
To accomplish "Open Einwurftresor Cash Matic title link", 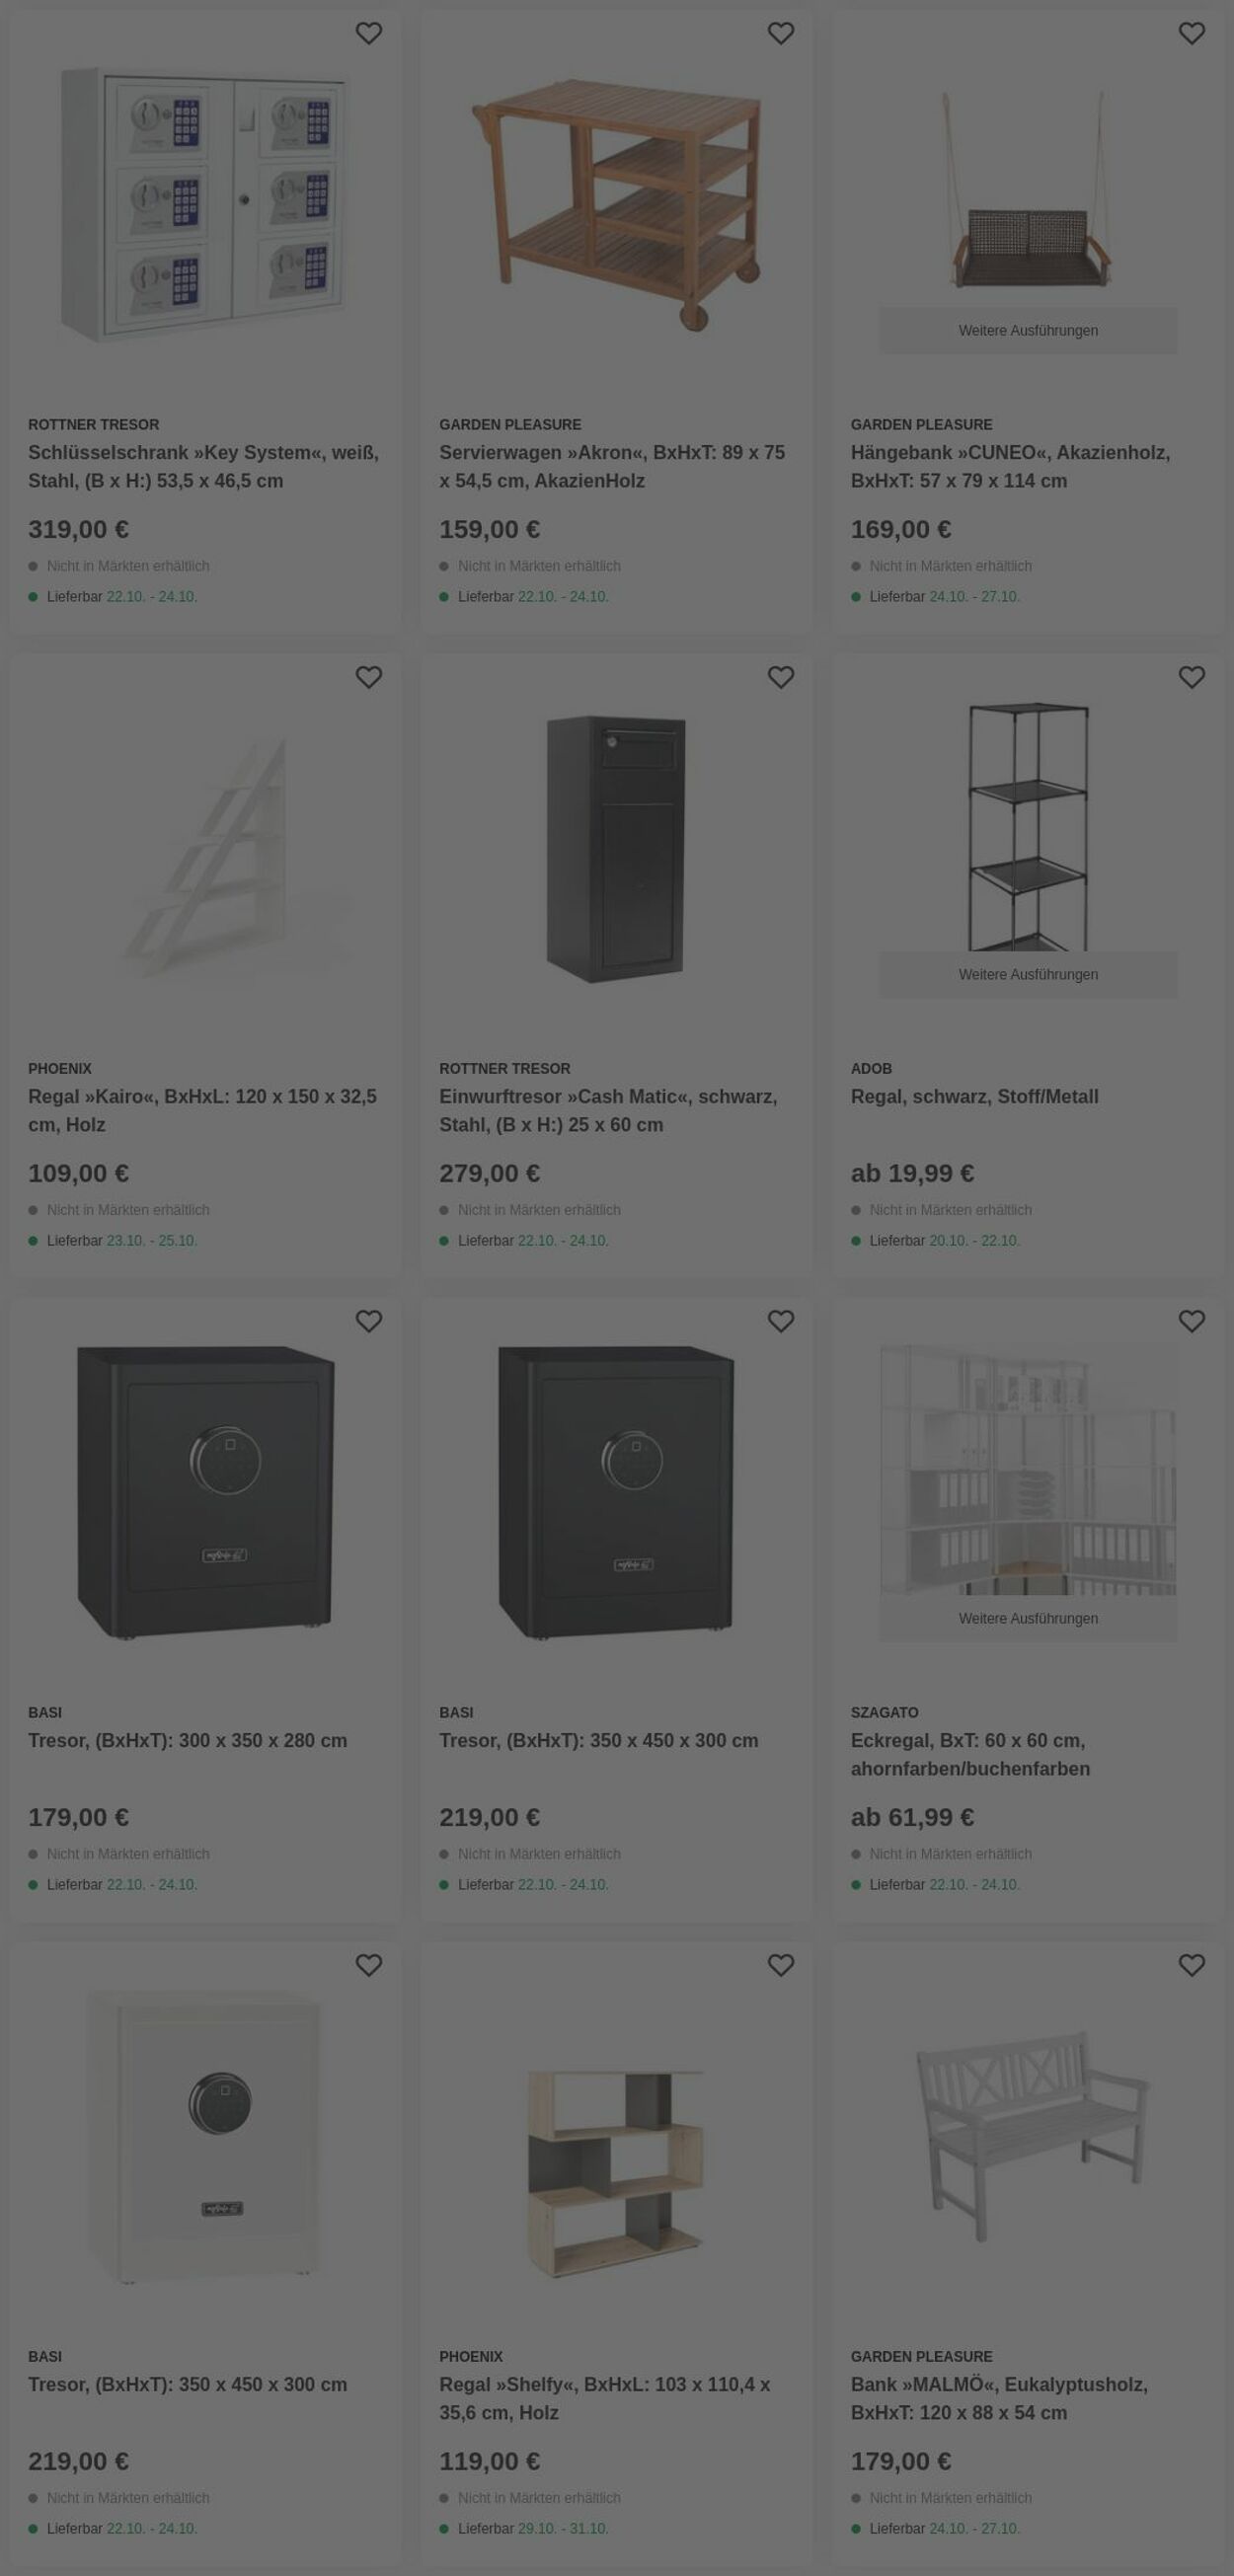I will click(x=608, y=1111).
